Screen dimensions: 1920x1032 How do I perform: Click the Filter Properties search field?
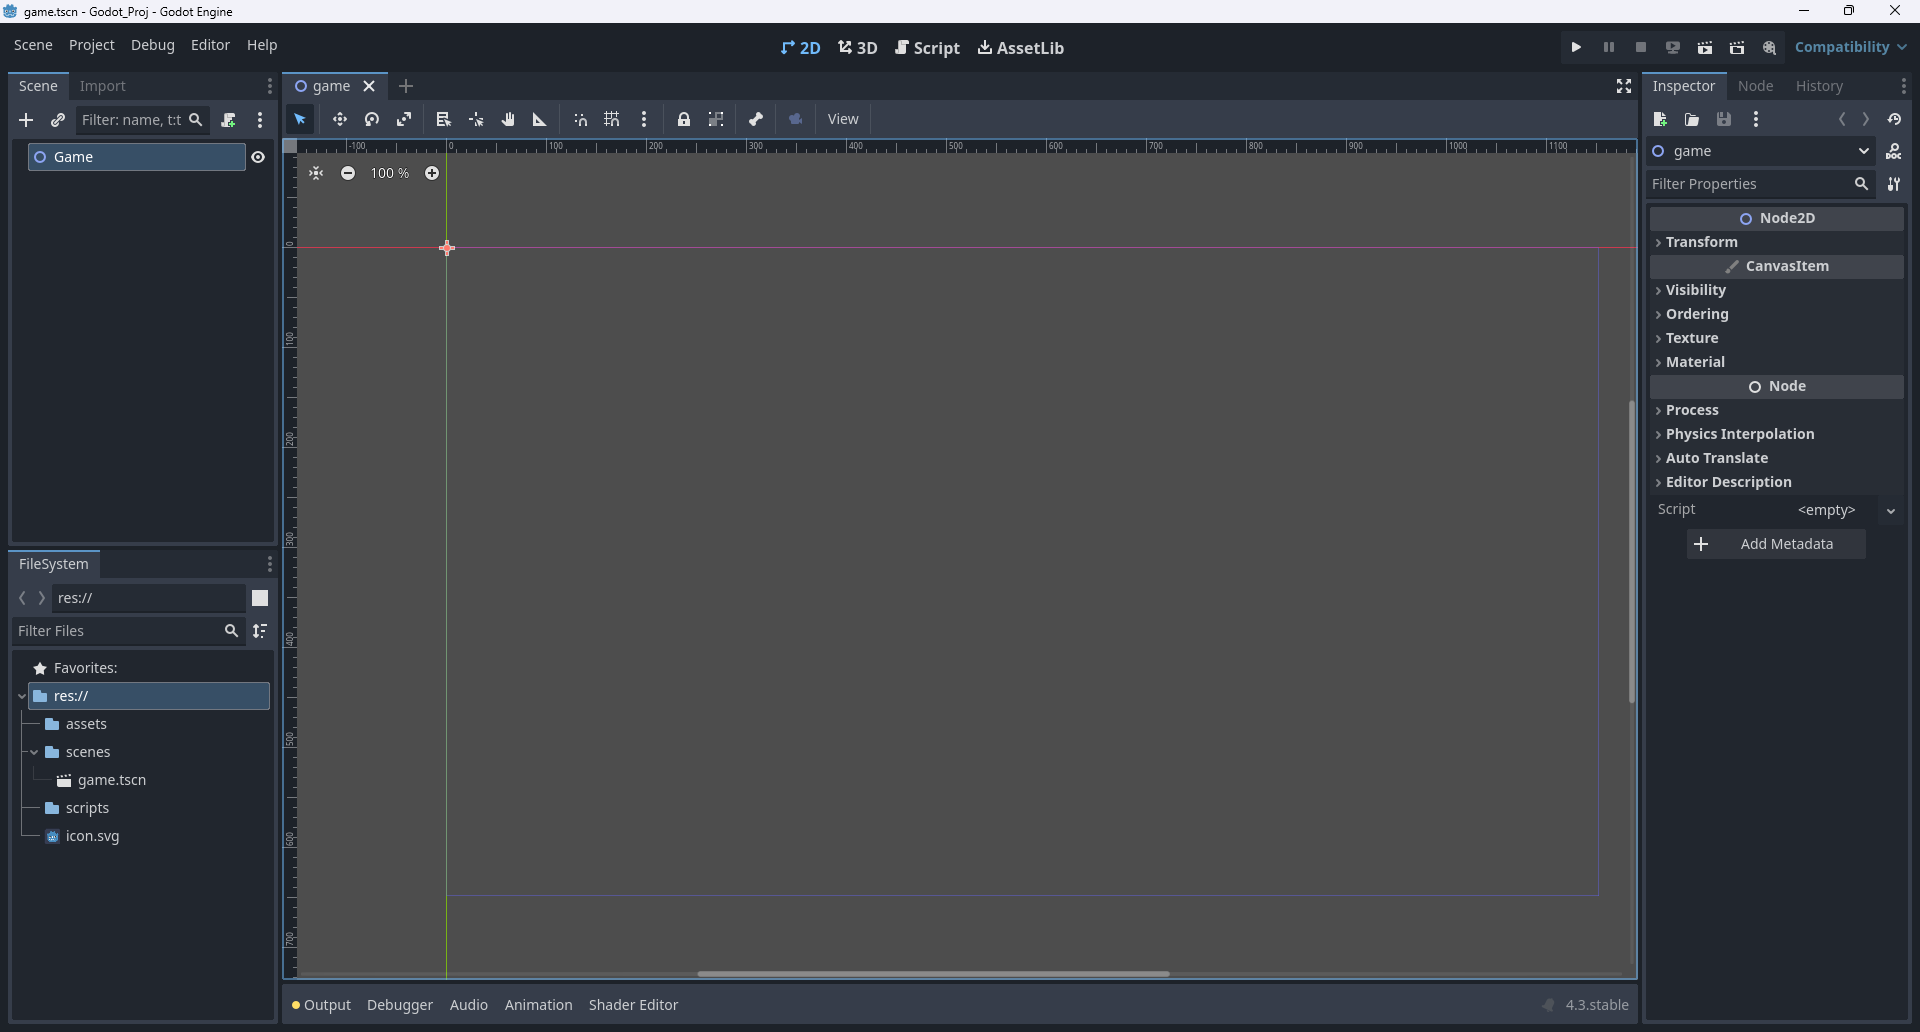coord(1748,184)
